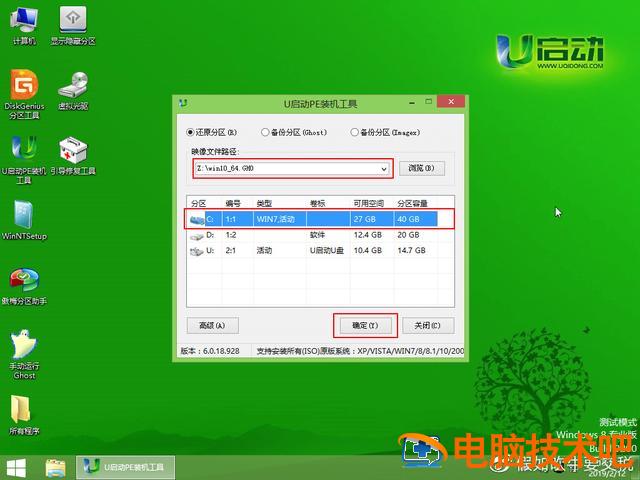
Task: Click the 分区 column header
Action: click(x=199, y=203)
